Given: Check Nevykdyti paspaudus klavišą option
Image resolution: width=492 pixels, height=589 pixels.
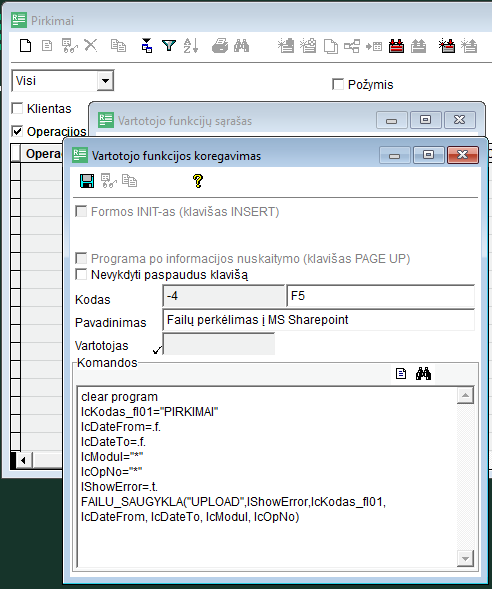Looking at the screenshot, I should [81, 274].
